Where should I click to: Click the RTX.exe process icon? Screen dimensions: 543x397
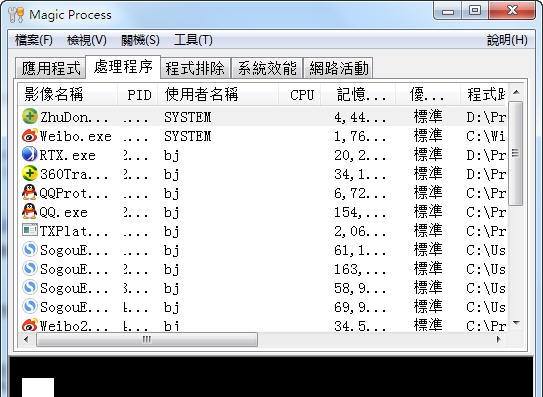click(x=30, y=154)
